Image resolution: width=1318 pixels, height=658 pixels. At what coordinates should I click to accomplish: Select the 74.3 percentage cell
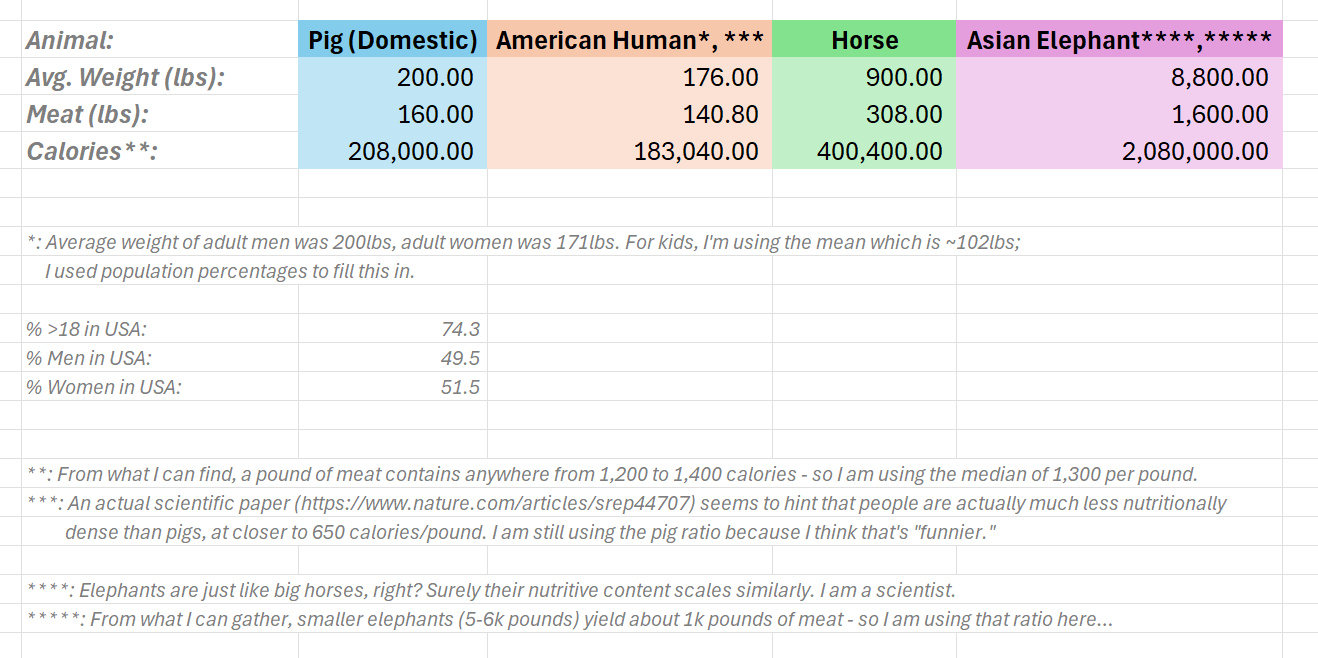392,329
